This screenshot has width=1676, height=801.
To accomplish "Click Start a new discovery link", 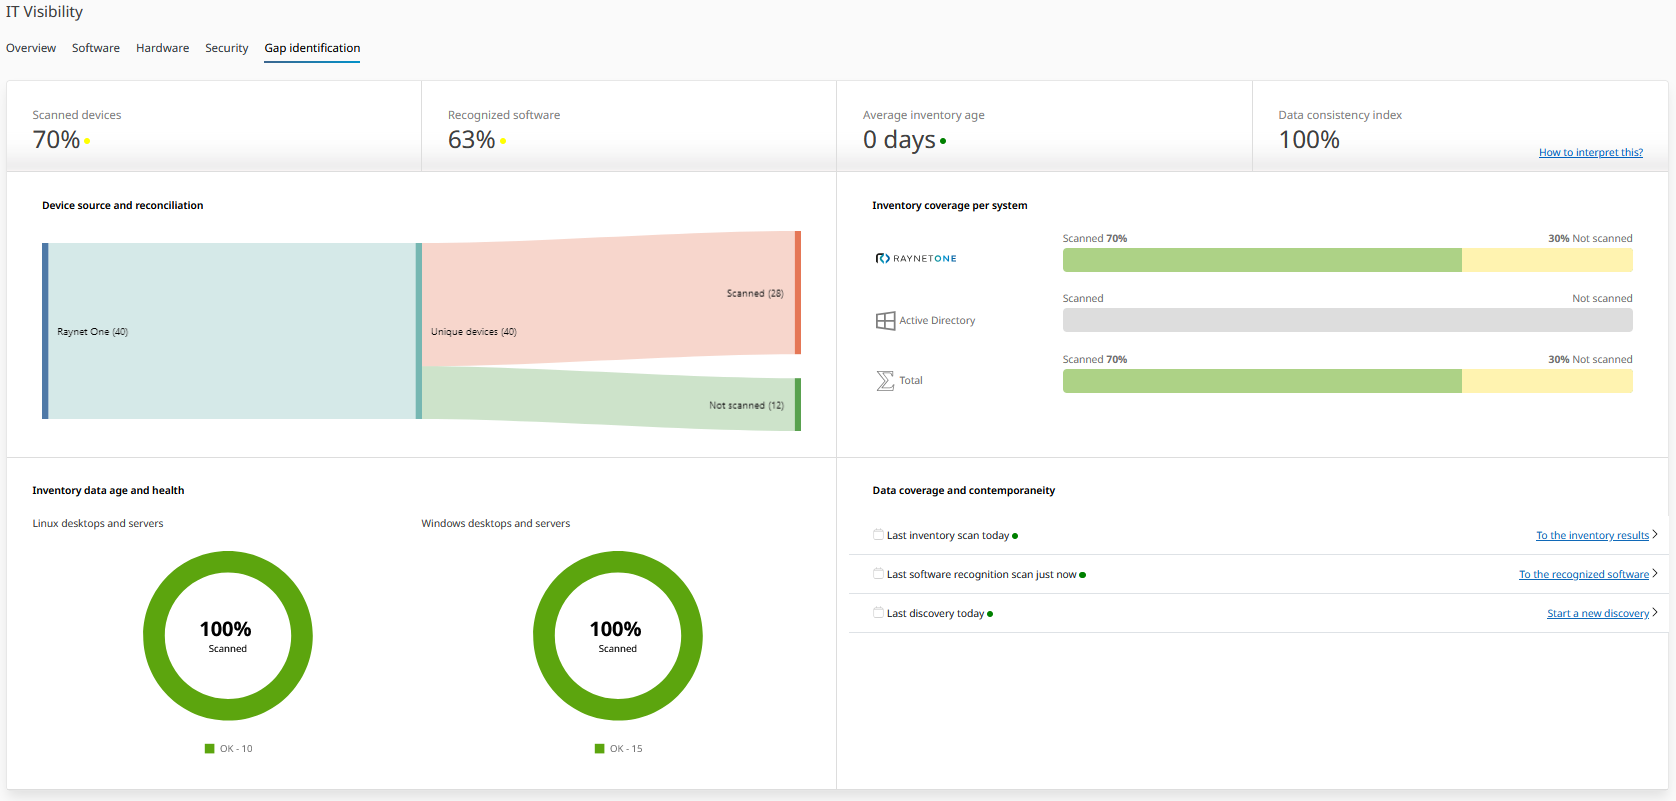I will coord(1597,614).
